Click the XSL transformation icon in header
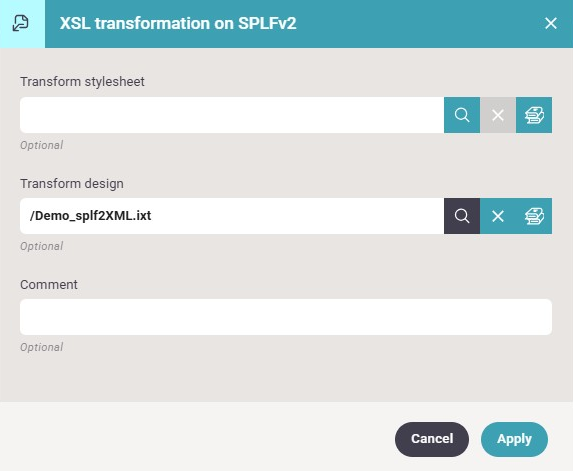This screenshot has width=573, height=471. point(20,23)
